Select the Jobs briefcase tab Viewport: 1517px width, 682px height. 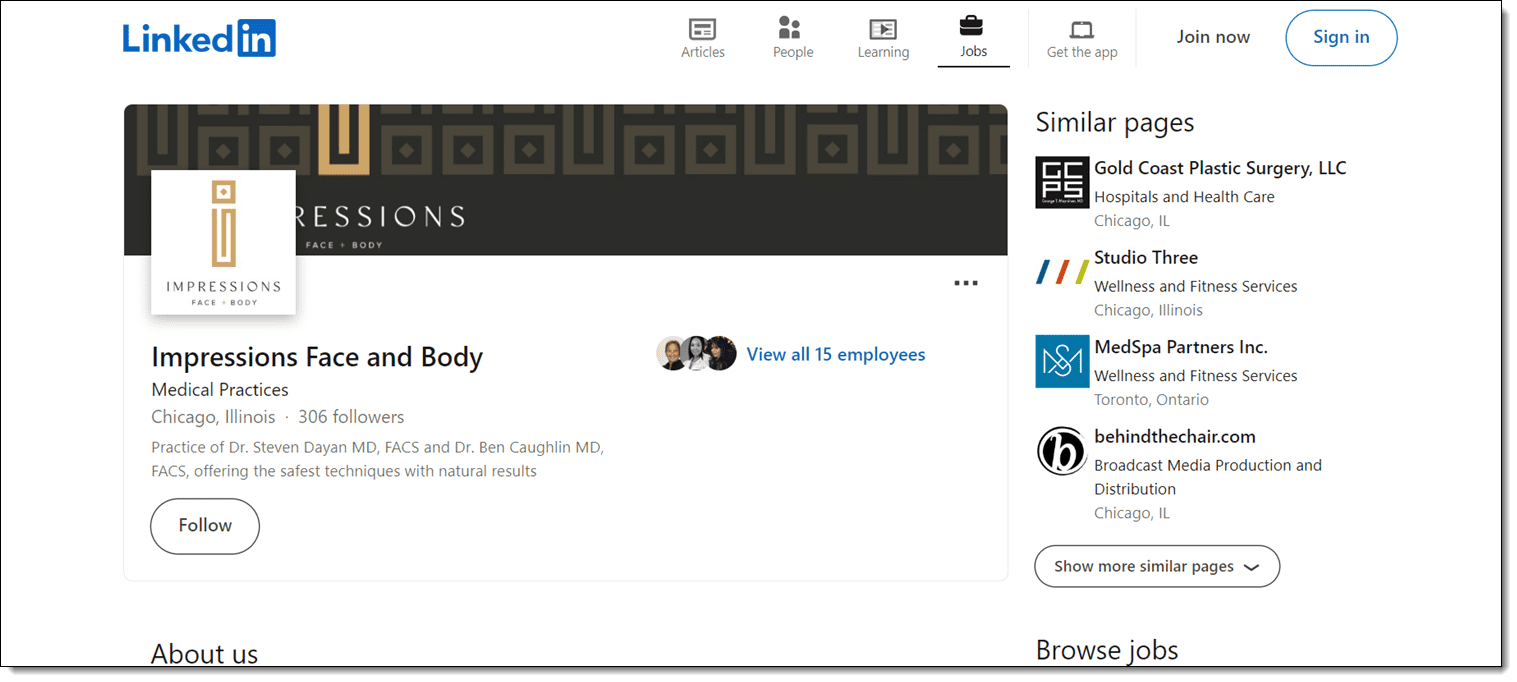[973, 27]
